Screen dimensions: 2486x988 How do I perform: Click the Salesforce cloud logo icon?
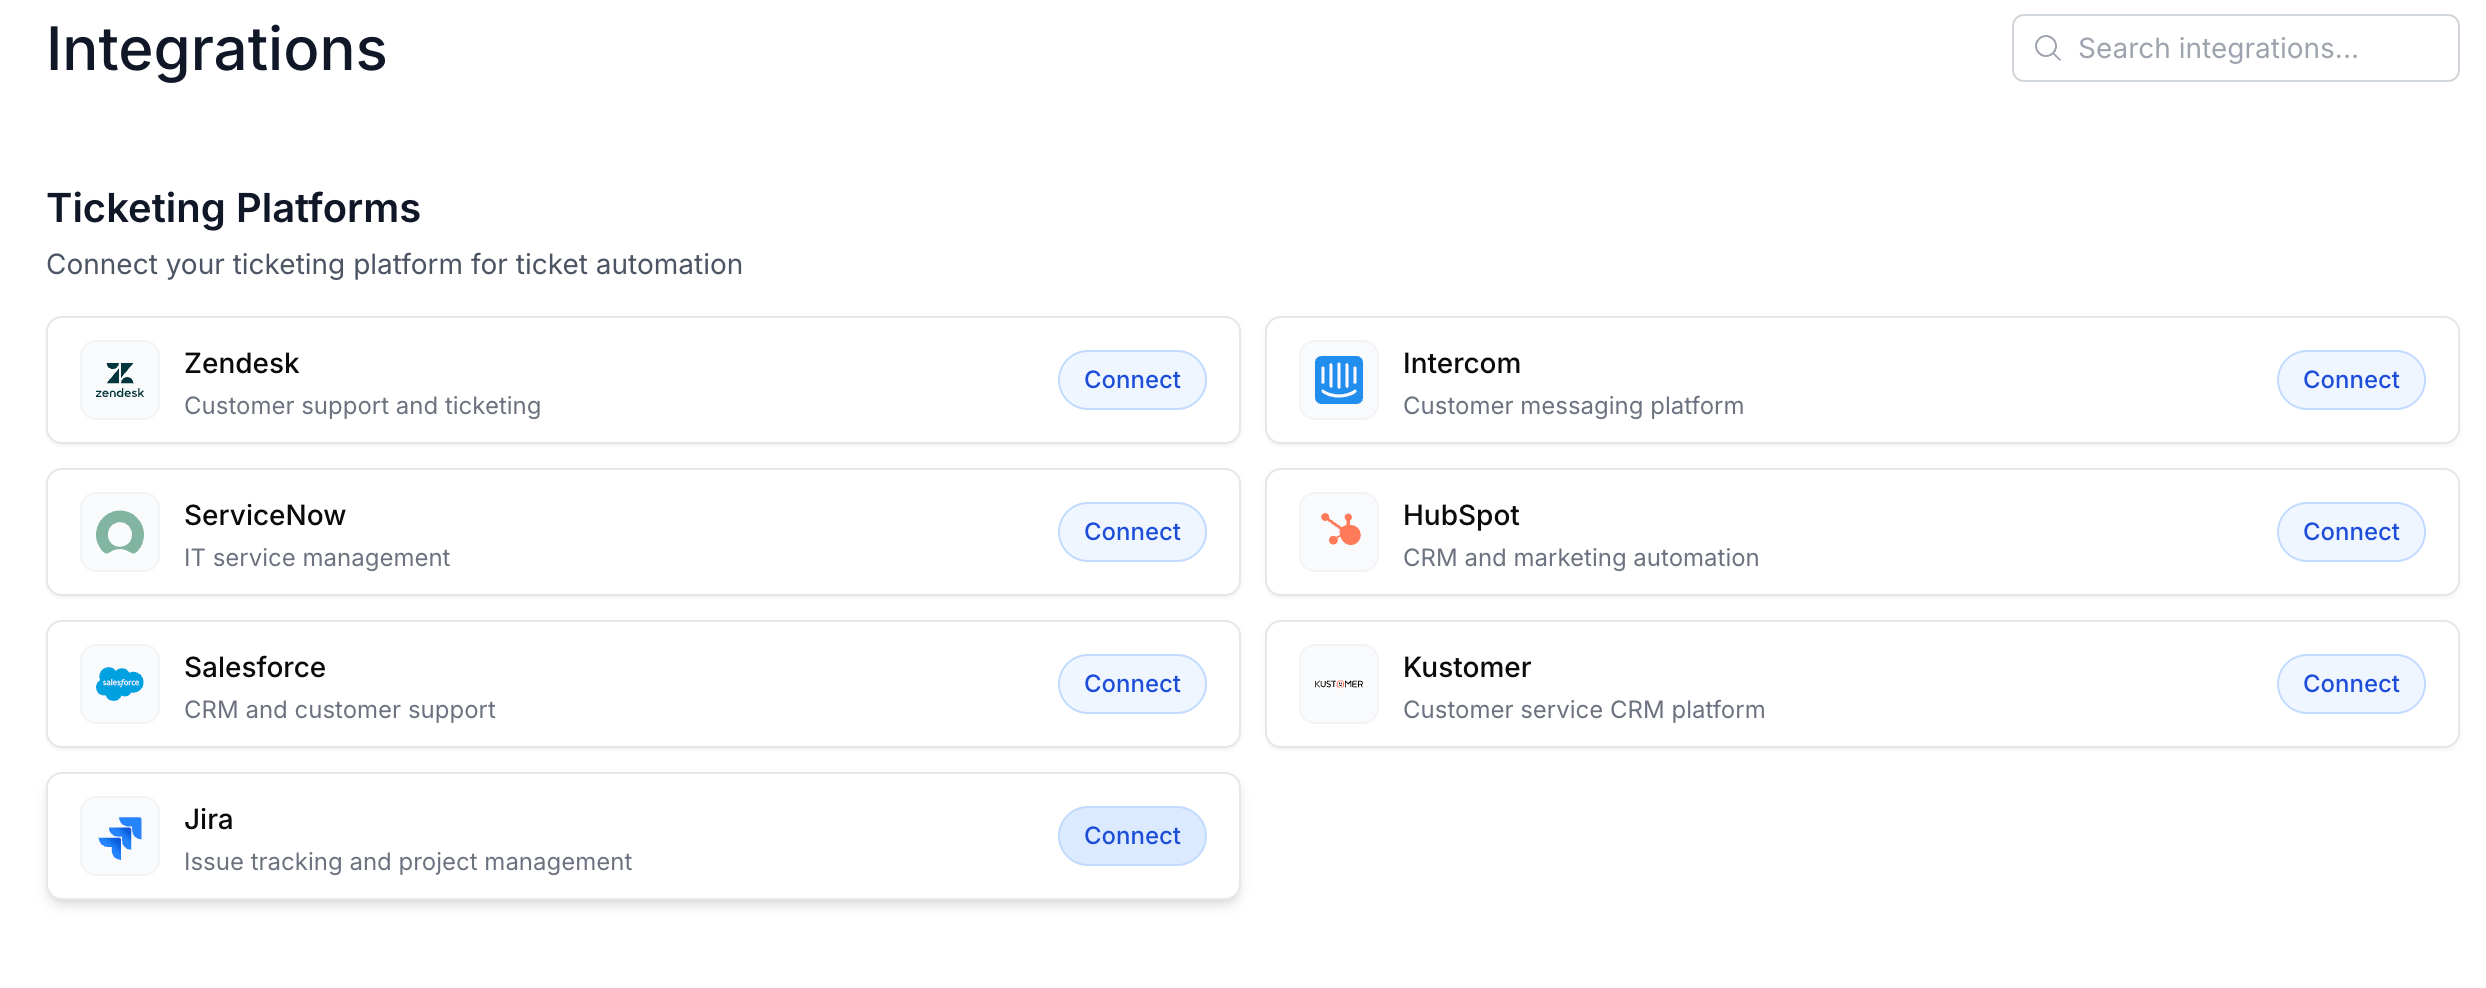[120, 684]
